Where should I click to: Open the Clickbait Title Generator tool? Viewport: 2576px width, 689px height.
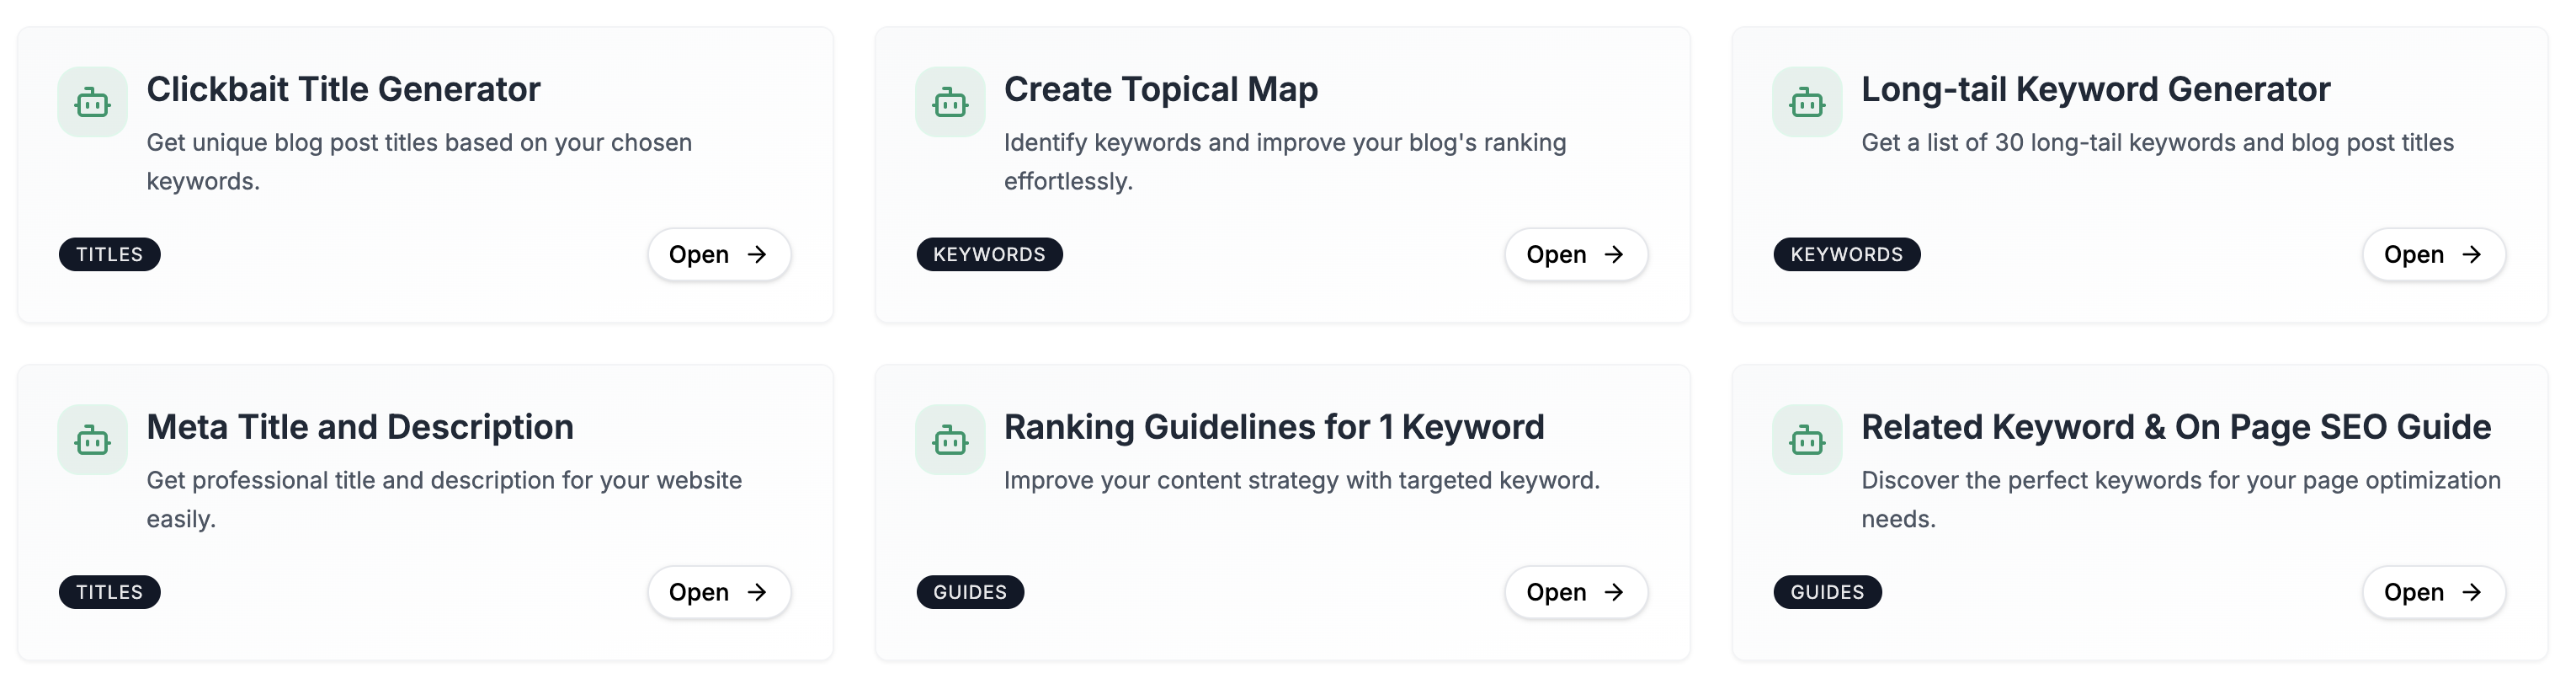coord(719,254)
